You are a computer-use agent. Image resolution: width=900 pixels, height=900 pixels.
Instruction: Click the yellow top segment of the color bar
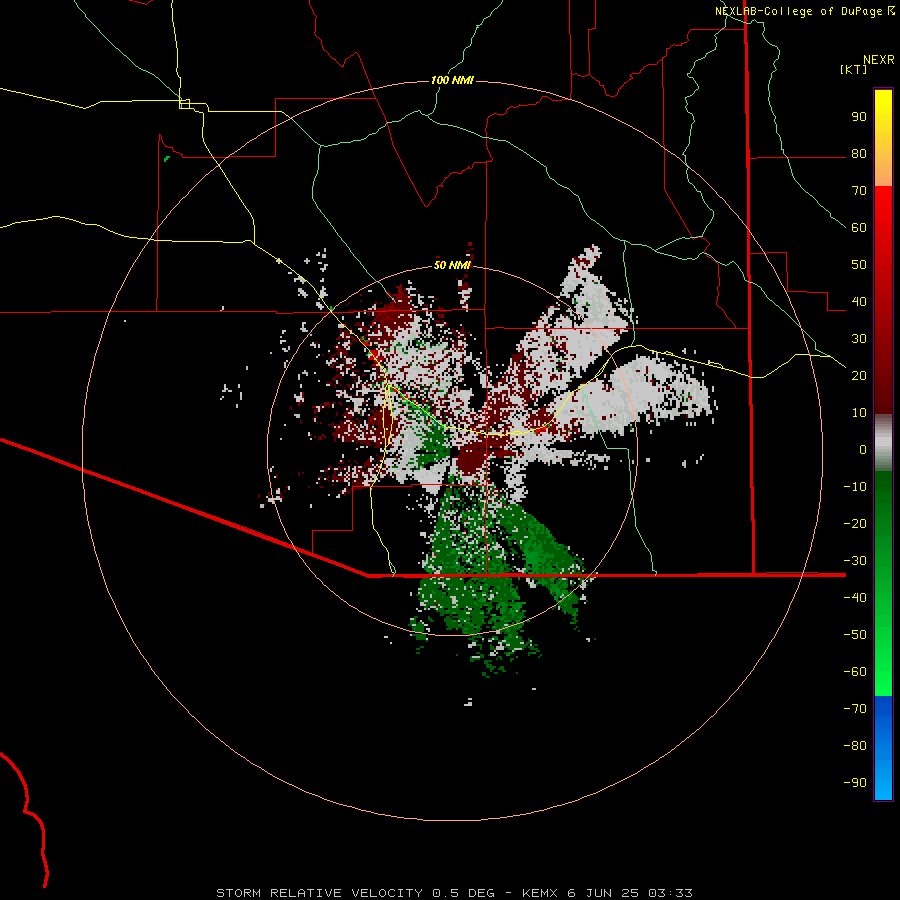coord(883,138)
